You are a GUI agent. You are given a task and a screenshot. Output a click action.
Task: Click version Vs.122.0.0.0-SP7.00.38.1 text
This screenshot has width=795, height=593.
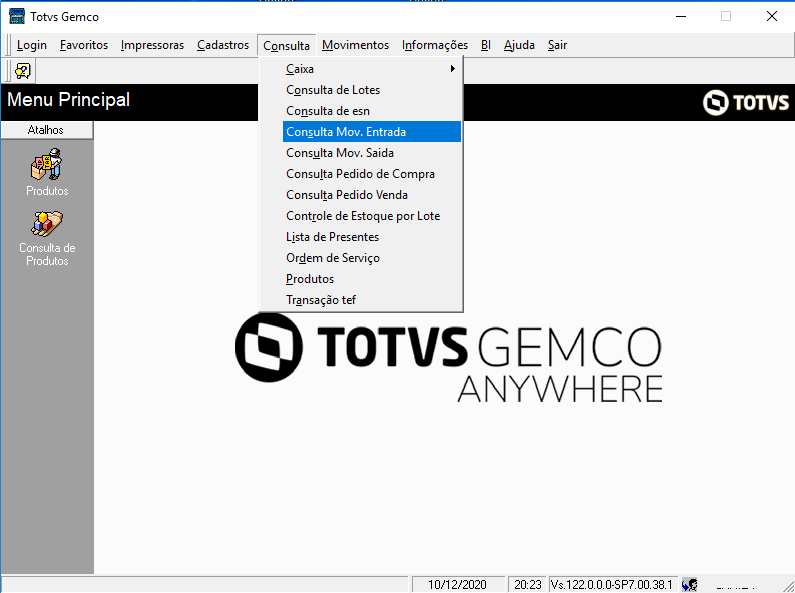tap(612, 584)
